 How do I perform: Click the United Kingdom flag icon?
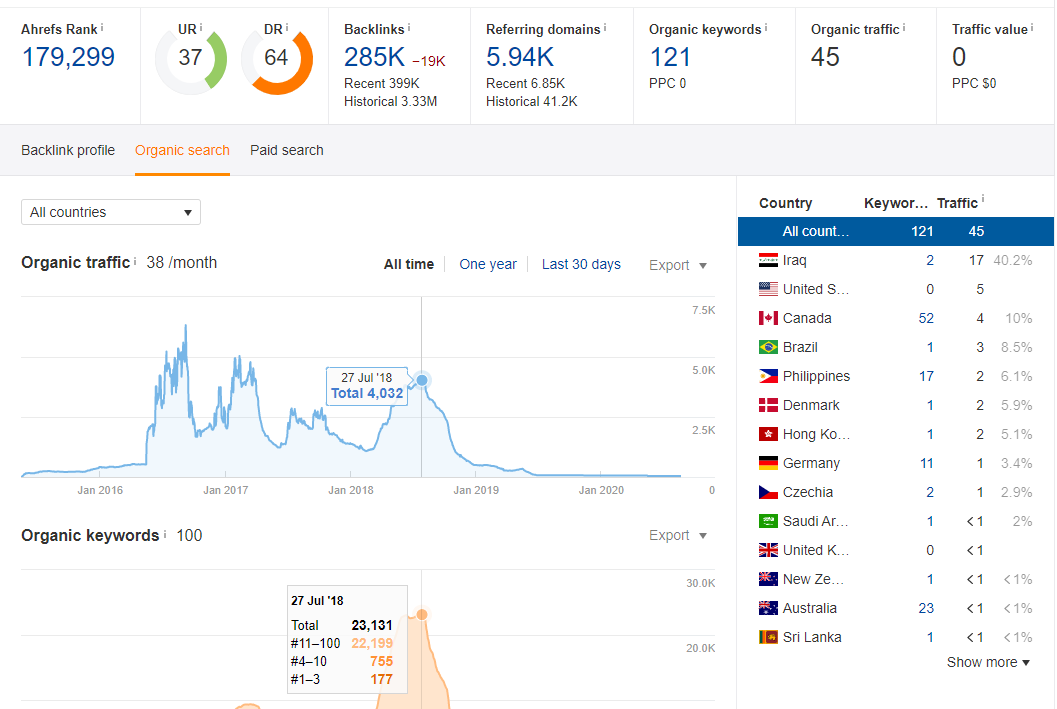point(768,550)
